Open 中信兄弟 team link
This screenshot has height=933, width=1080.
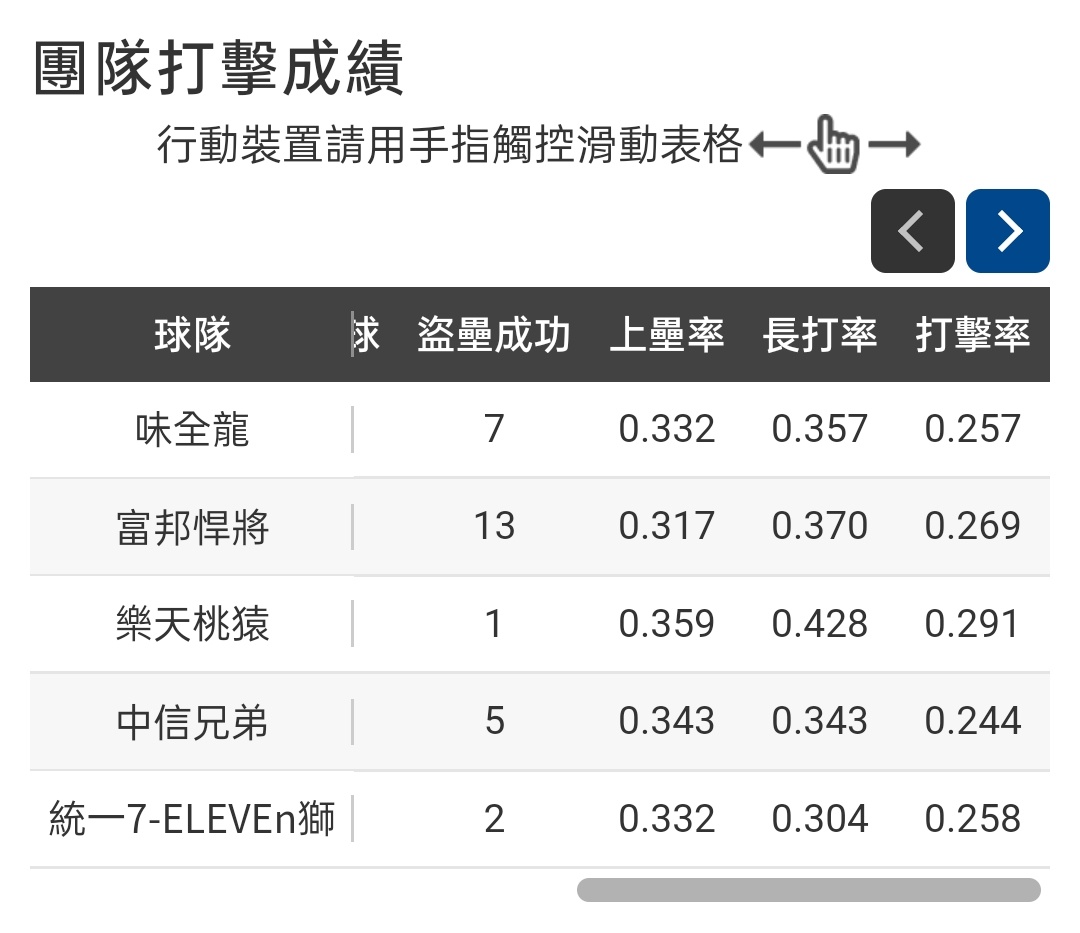192,721
